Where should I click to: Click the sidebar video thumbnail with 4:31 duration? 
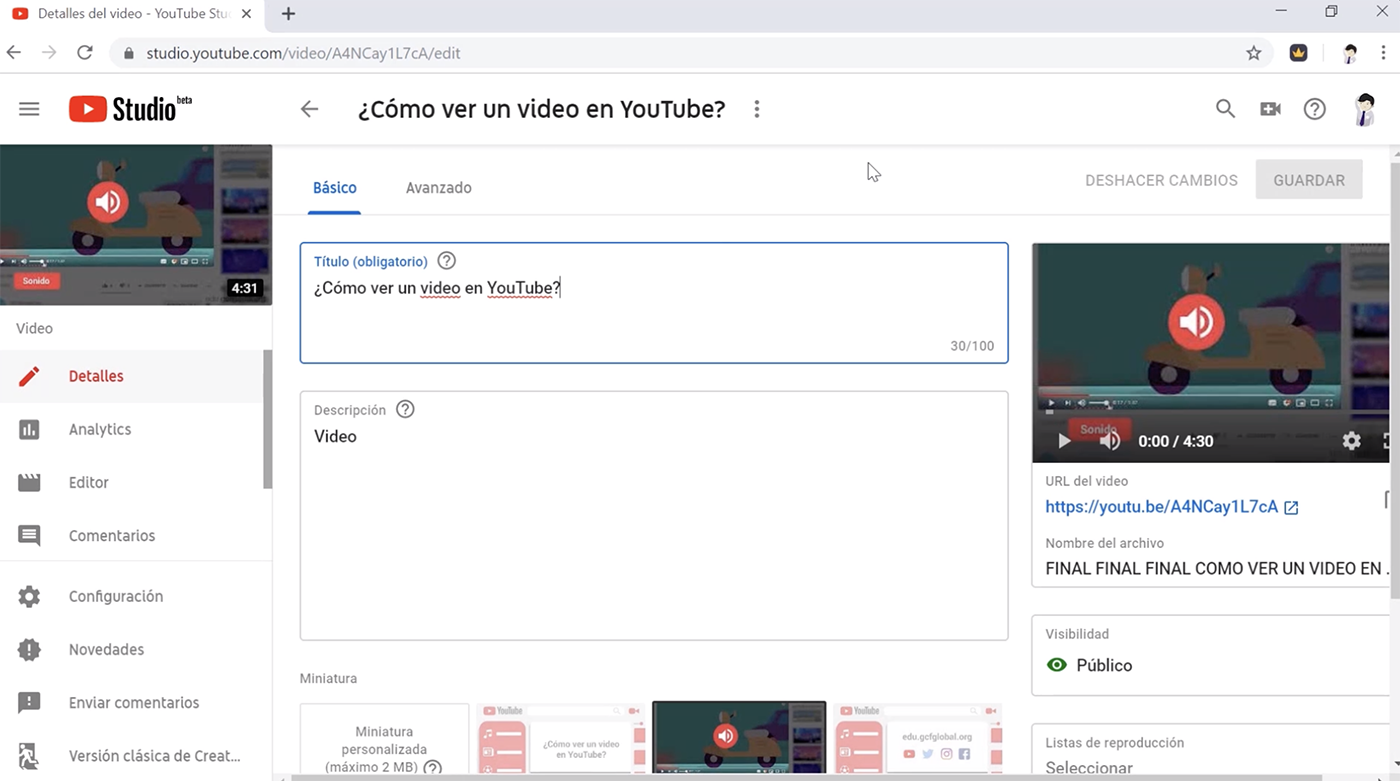(x=136, y=225)
